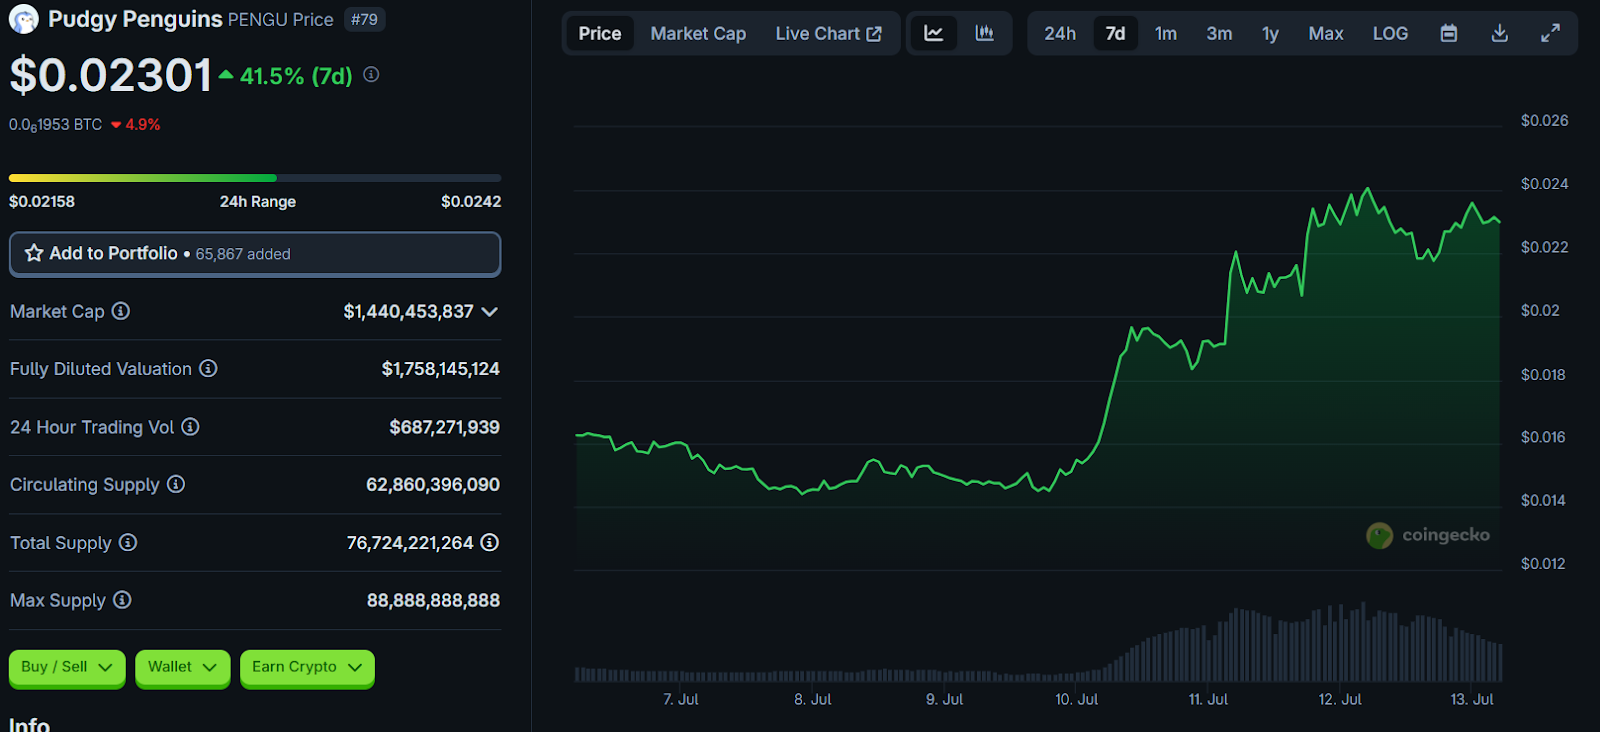
Task: Click external link icon on Live Chart
Action: point(874,34)
